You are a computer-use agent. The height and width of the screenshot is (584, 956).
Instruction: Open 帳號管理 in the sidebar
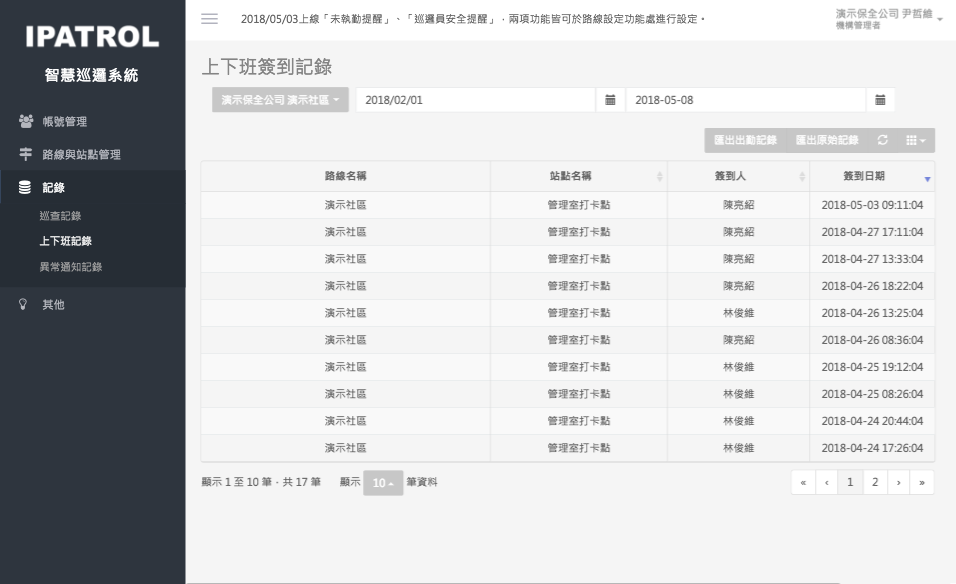pyautogui.click(x=64, y=122)
